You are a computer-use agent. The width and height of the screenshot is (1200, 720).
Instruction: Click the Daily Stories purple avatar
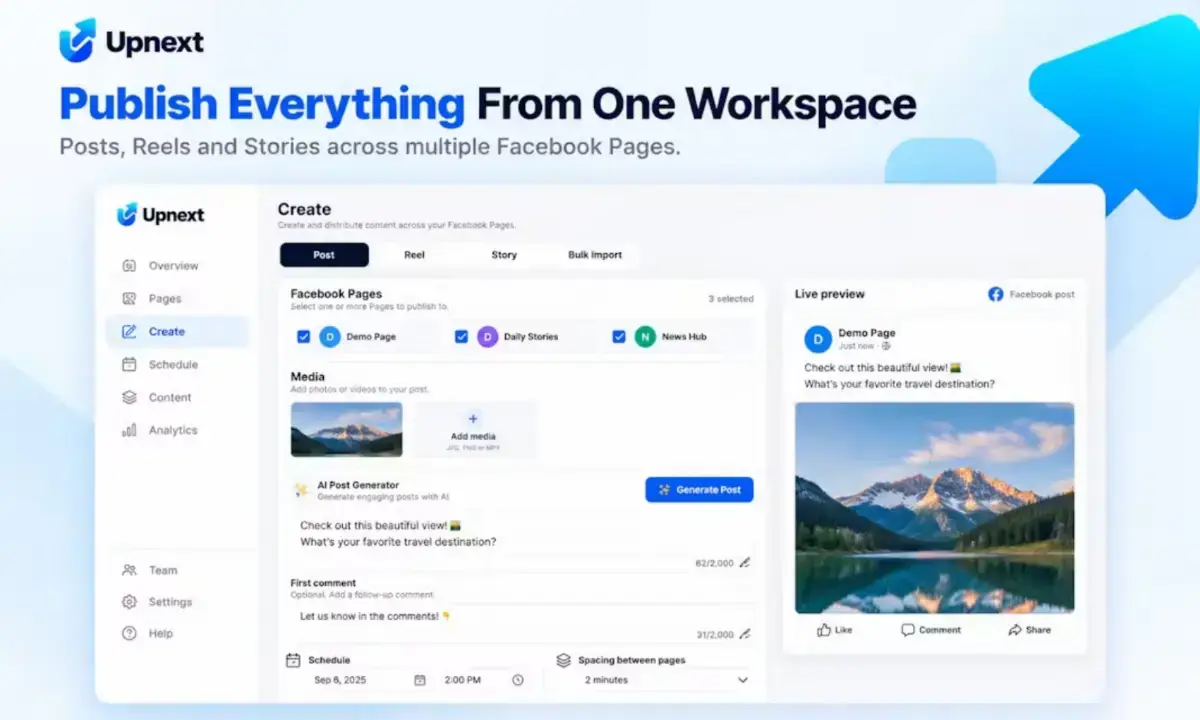coord(487,337)
